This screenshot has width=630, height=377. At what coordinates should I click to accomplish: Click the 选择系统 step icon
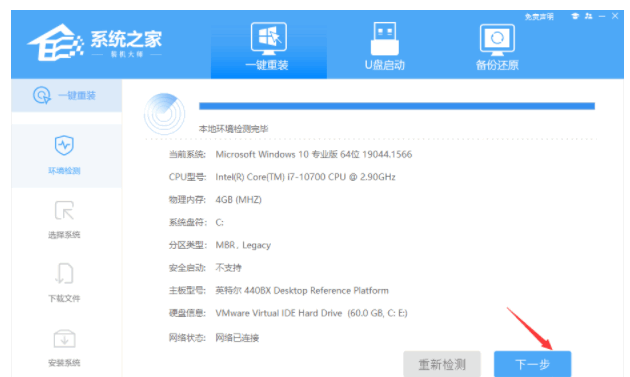pyautogui.click(x=64, y=211)
